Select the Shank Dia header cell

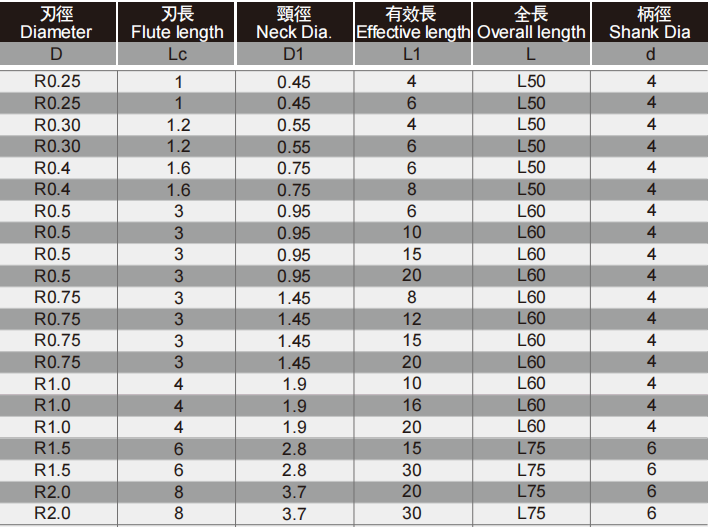coord(650,22)
